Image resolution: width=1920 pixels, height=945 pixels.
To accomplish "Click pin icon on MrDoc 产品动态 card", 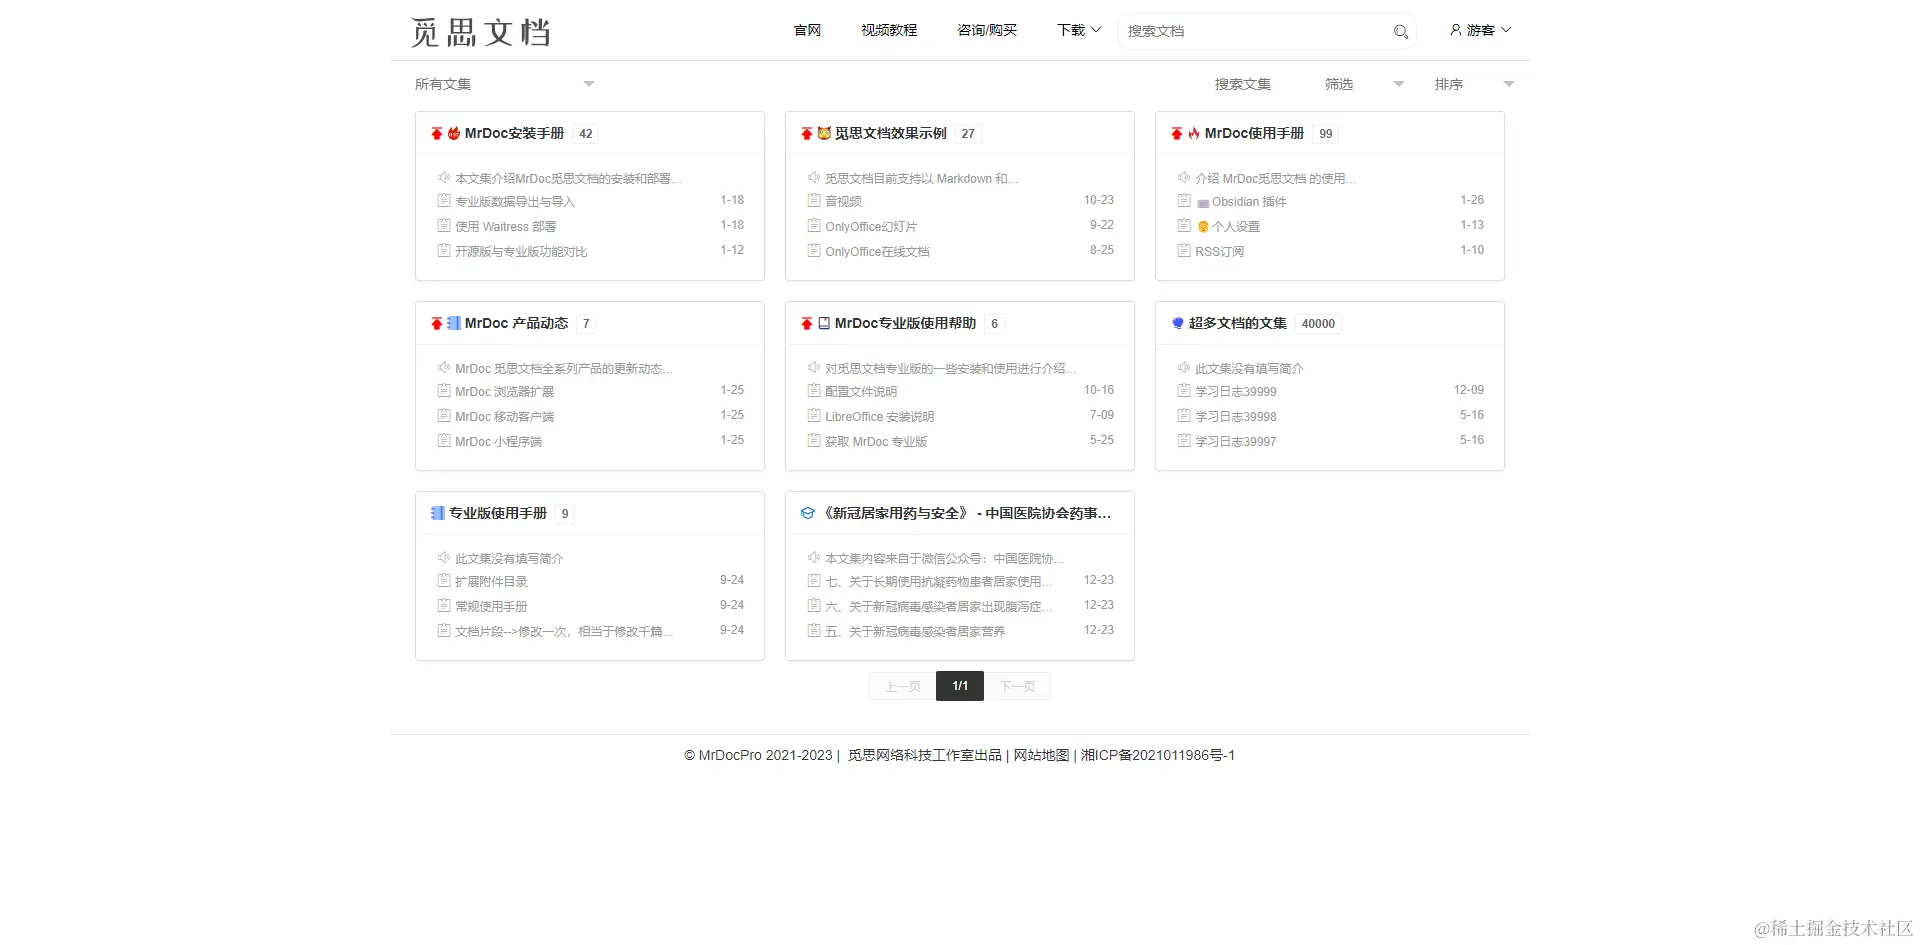I will (437, 323).
